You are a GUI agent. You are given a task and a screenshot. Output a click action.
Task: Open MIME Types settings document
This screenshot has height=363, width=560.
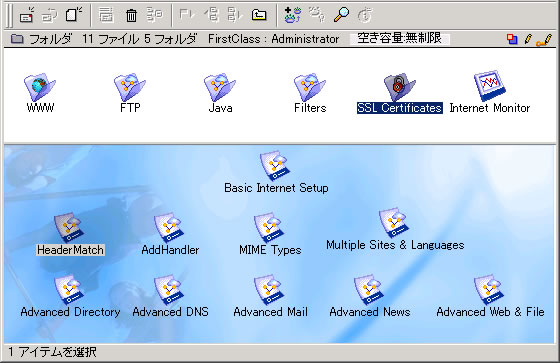pos(269,228)
